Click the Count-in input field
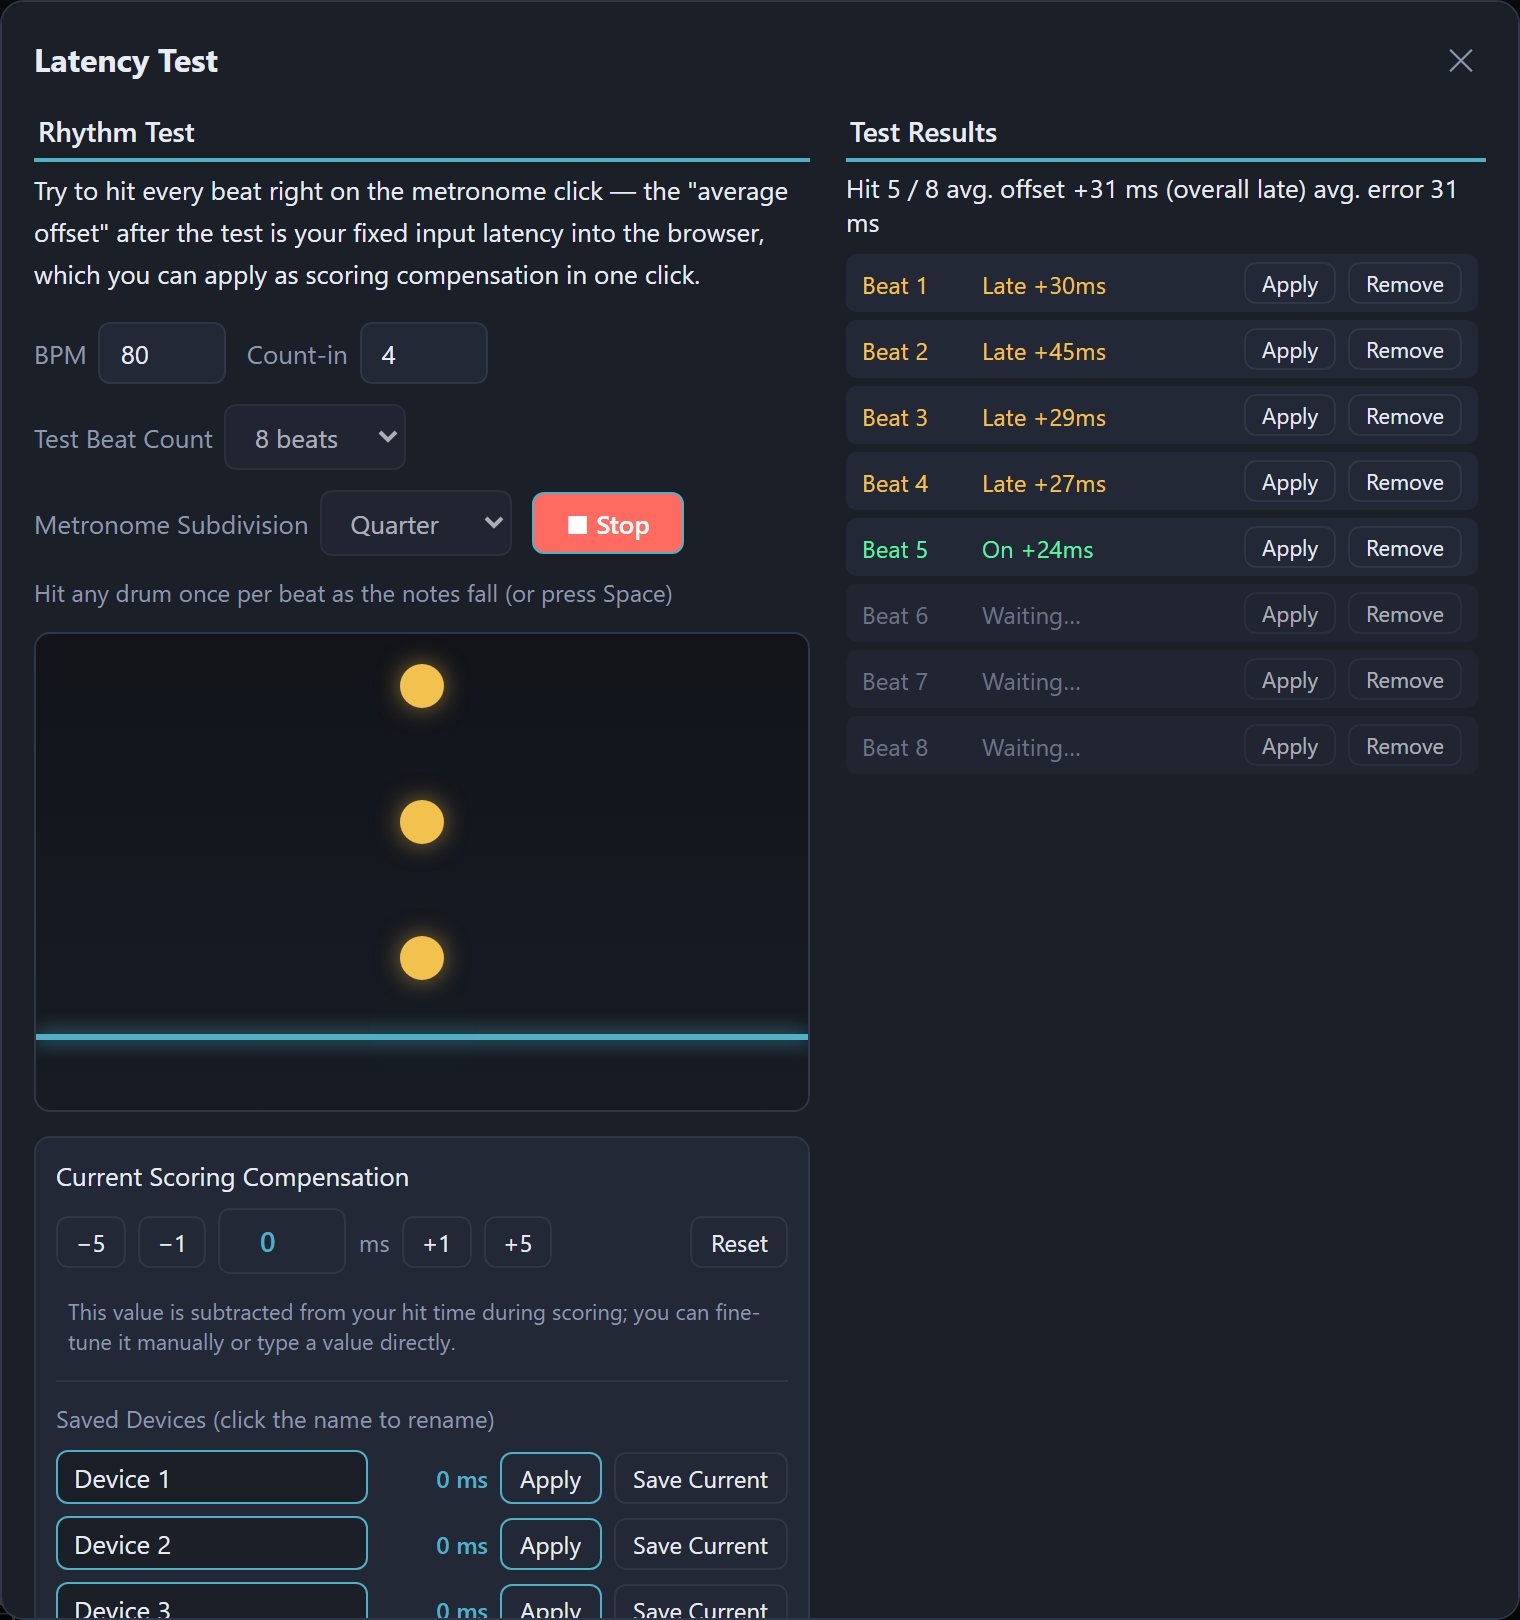 (x=424, y=354)
